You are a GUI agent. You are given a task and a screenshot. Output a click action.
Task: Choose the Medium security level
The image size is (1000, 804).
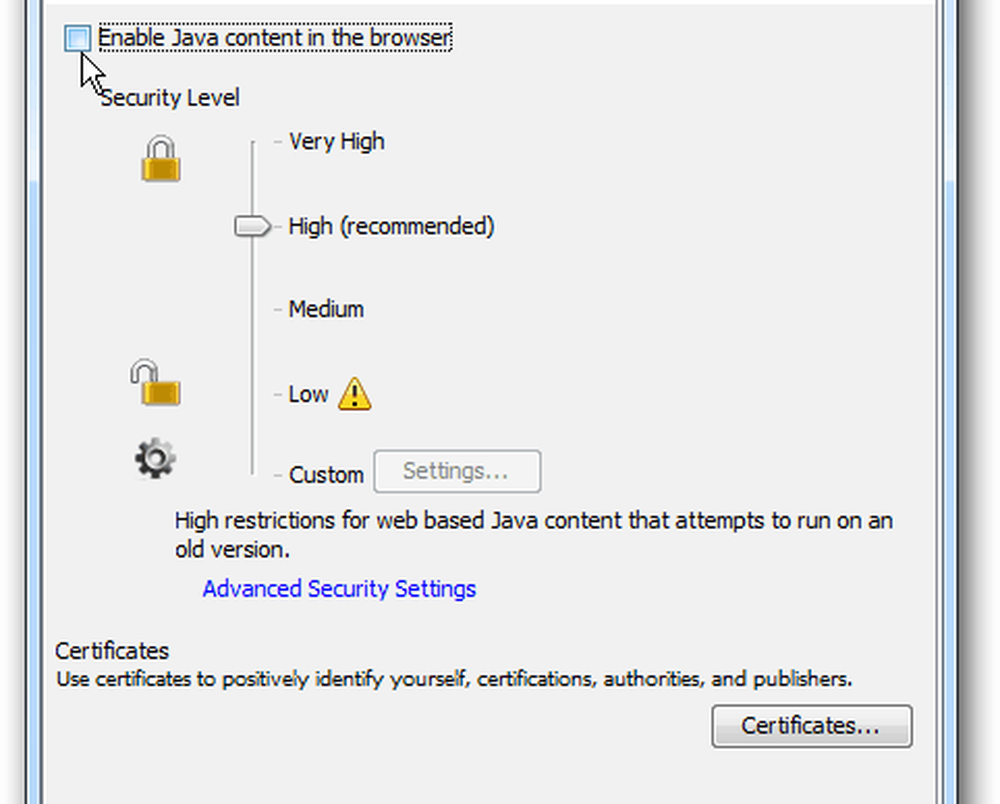[x=326, y=310]
